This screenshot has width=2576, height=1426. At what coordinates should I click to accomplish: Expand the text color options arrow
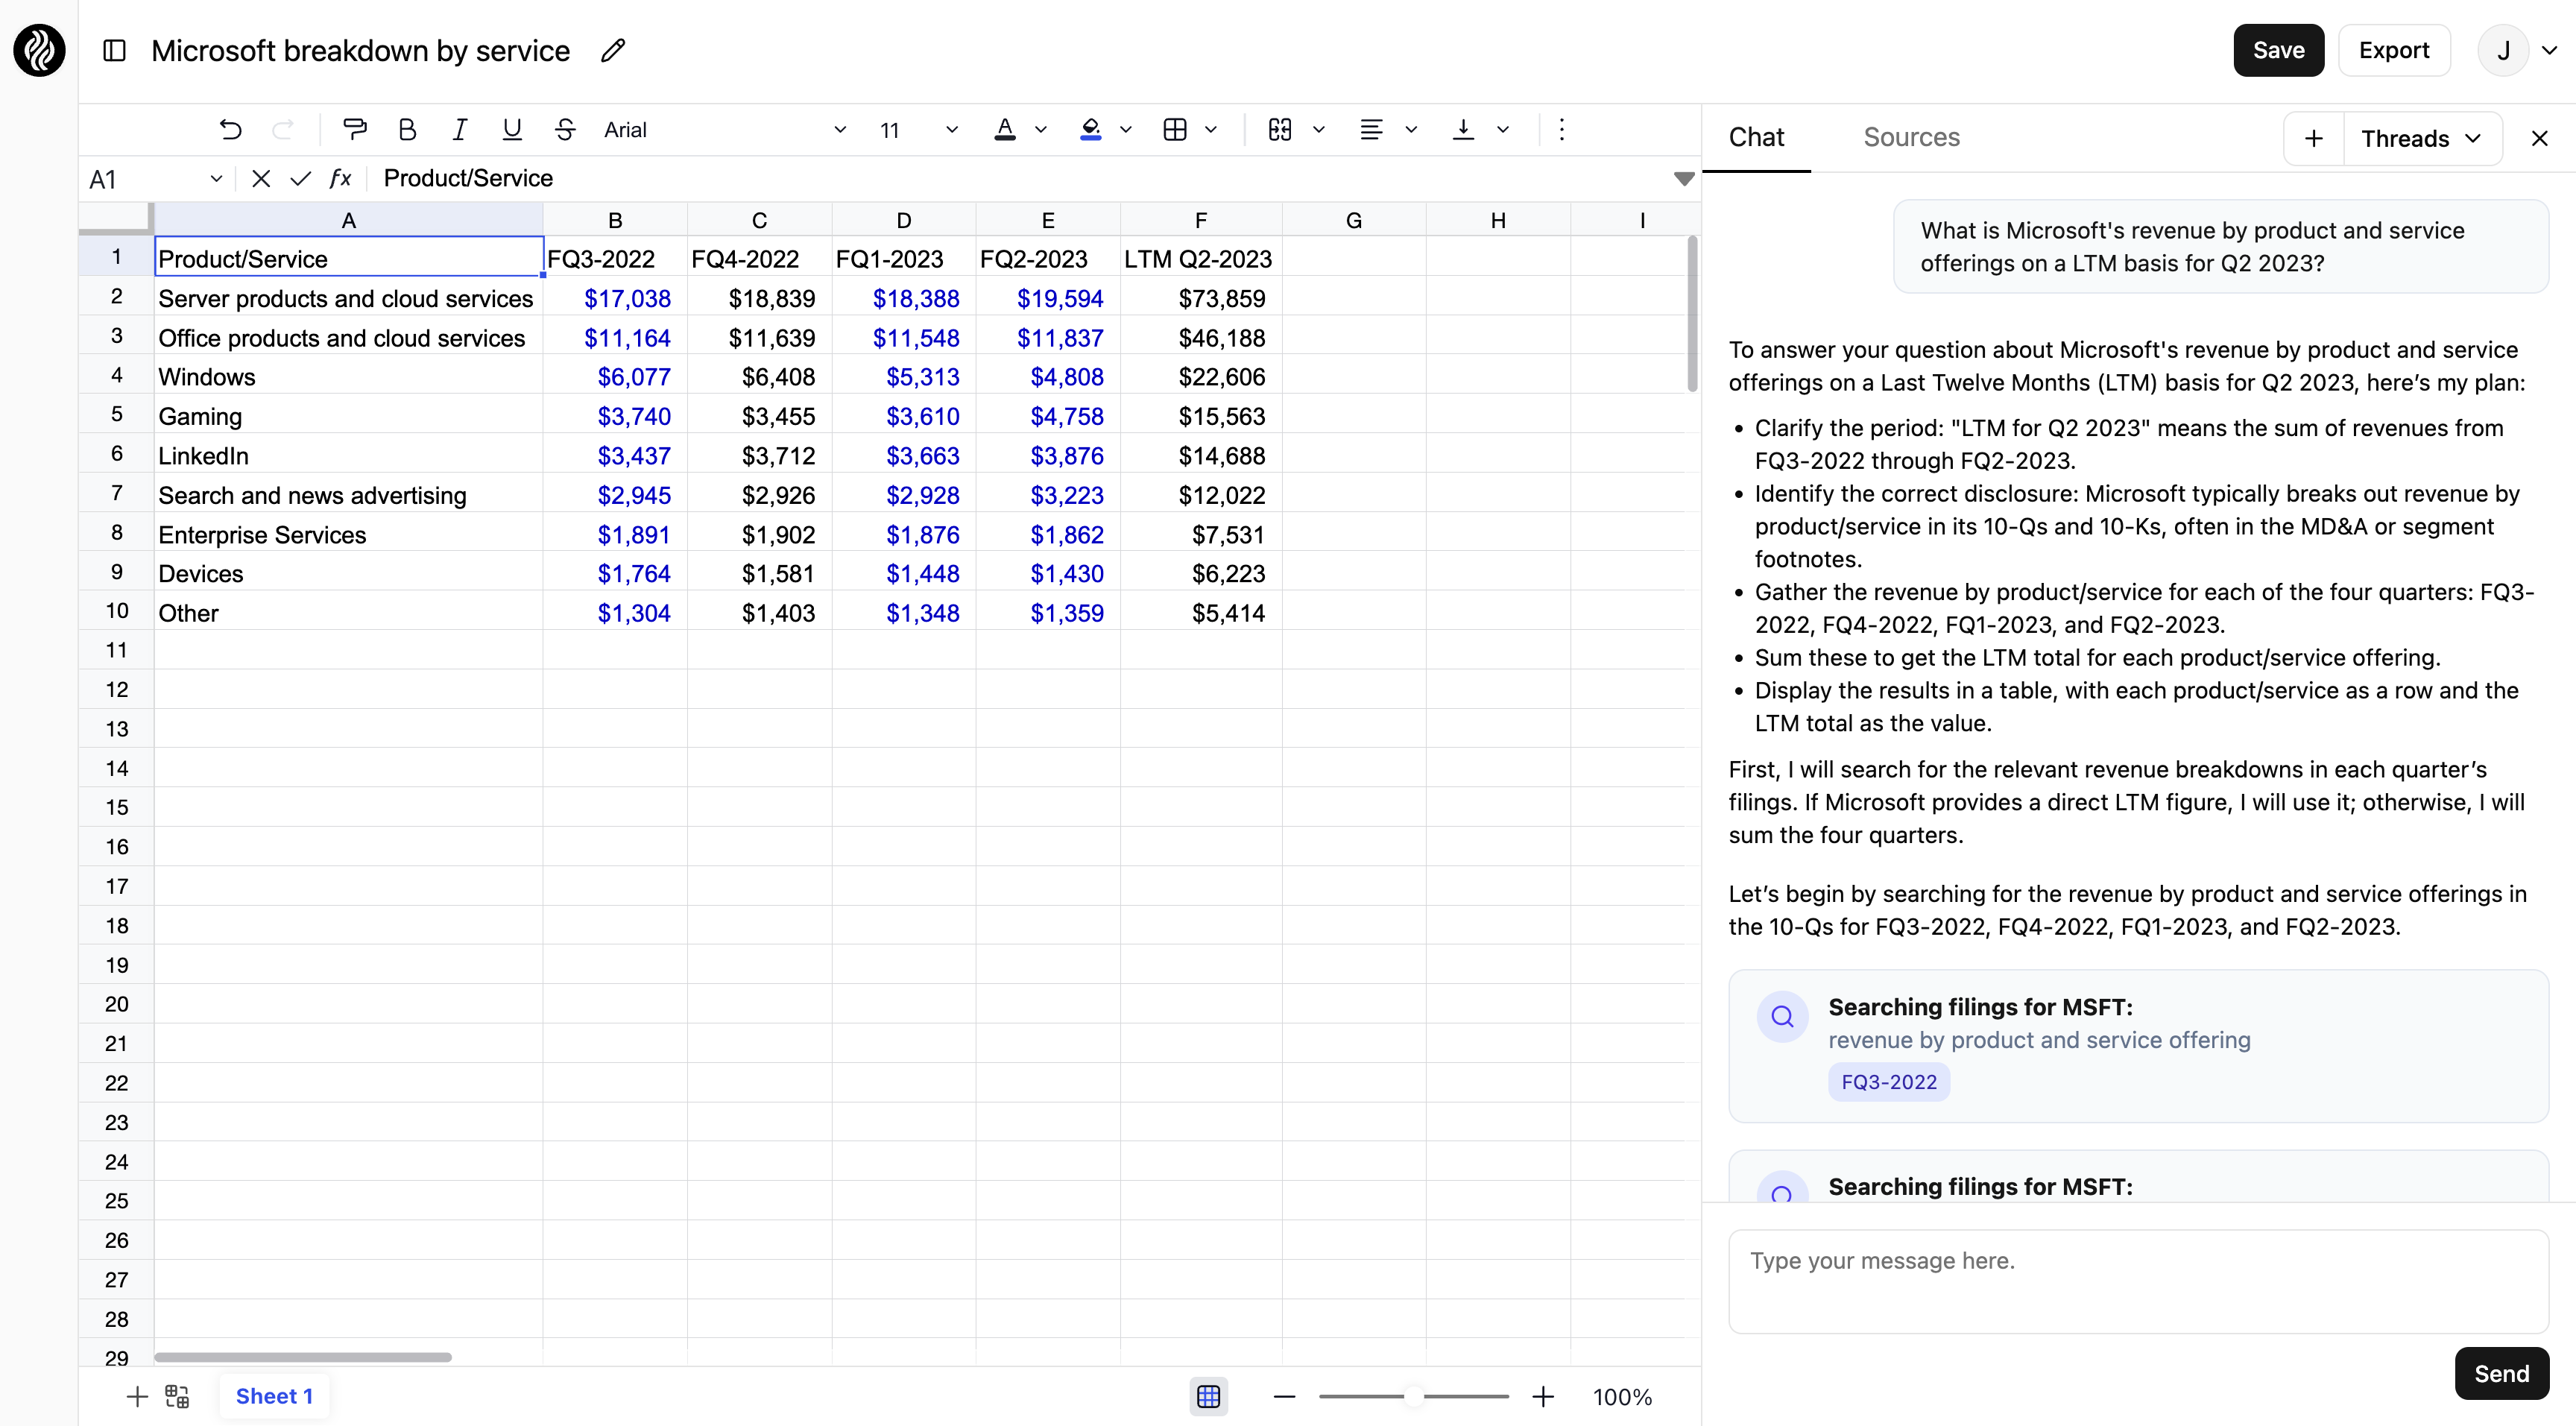(1040, 129)
